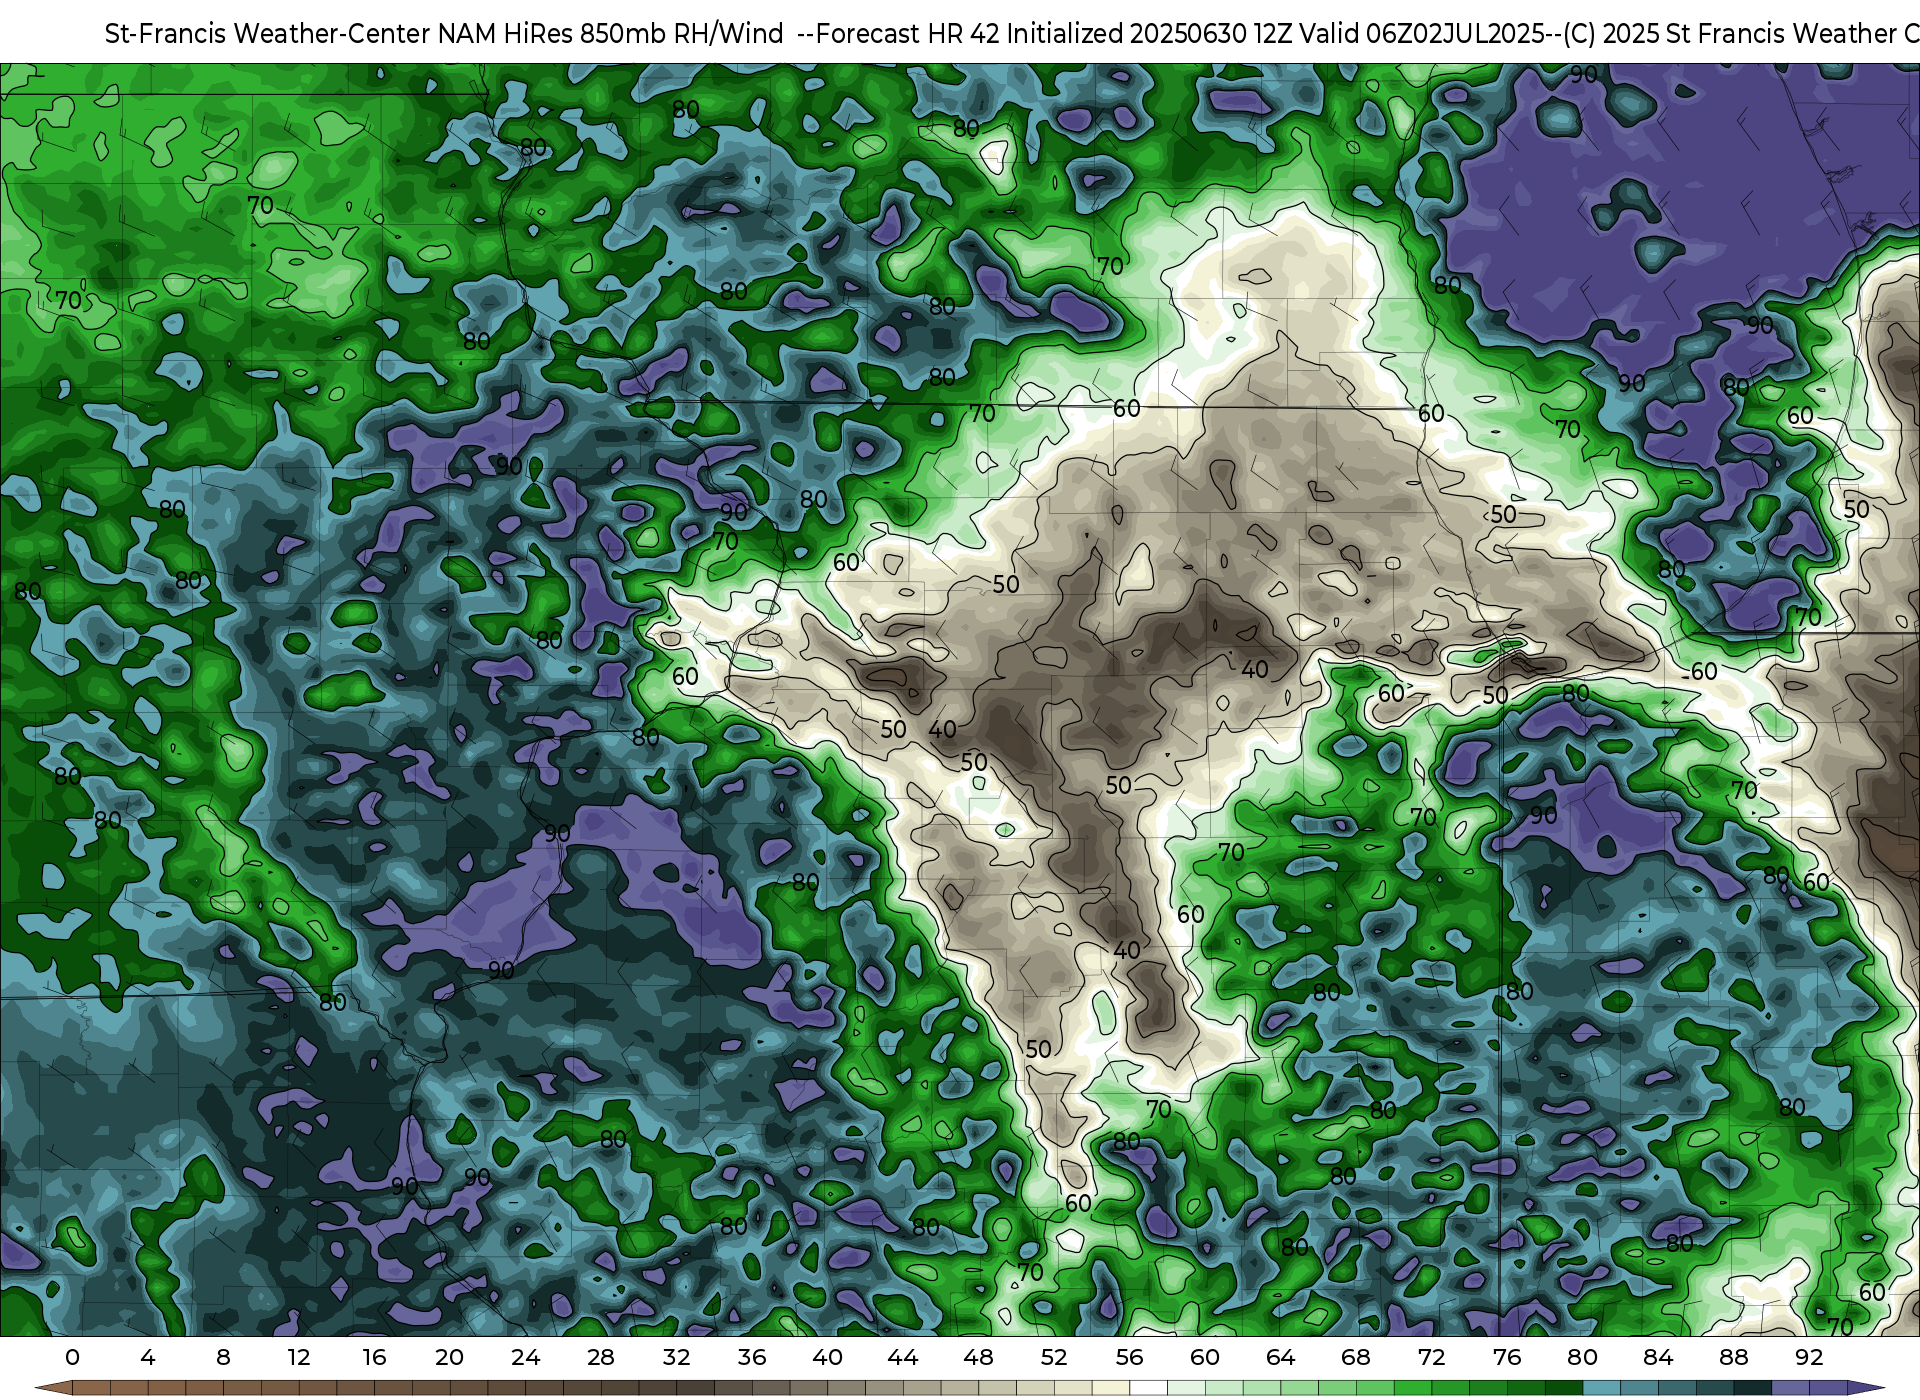Click the '(C) 2025 St Francis Weather' copyright text
This screenshot has width=1920, height=1400.
pos(1729,34)
